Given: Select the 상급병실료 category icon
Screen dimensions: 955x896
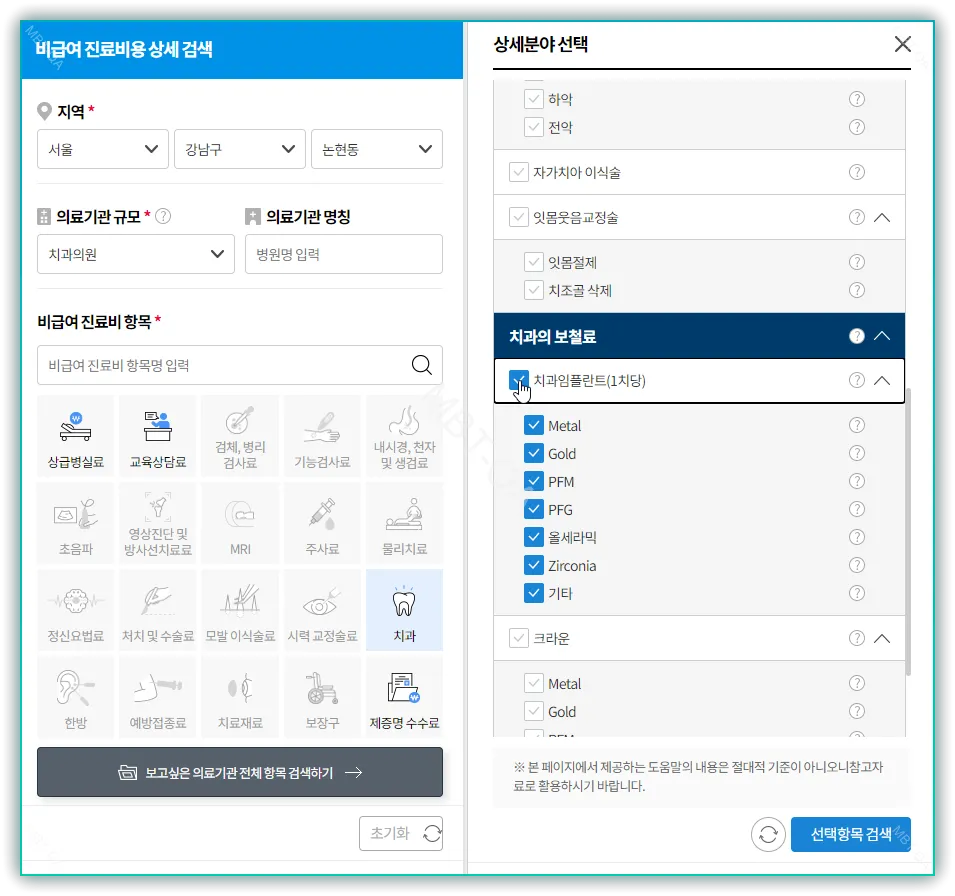Looking at the screenshot, I should tap(75, 435).
